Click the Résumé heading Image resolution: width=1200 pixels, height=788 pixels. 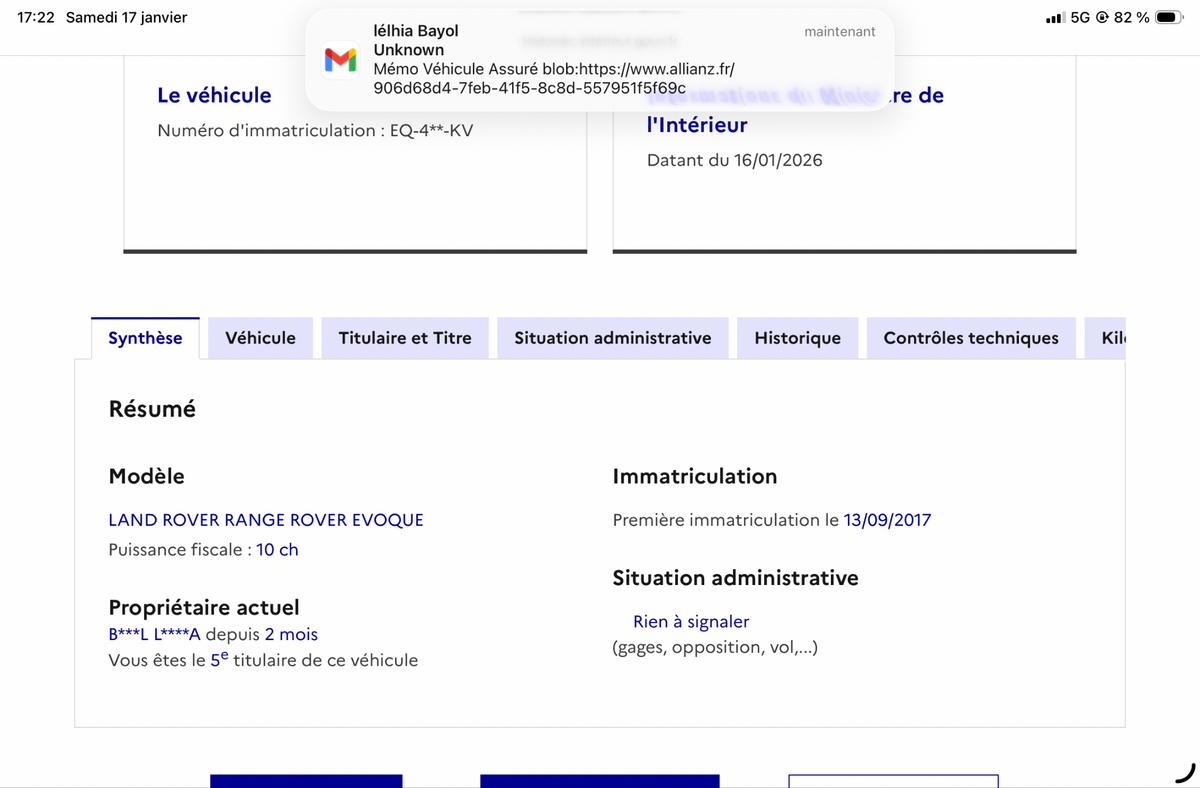(x=152, y=409)
